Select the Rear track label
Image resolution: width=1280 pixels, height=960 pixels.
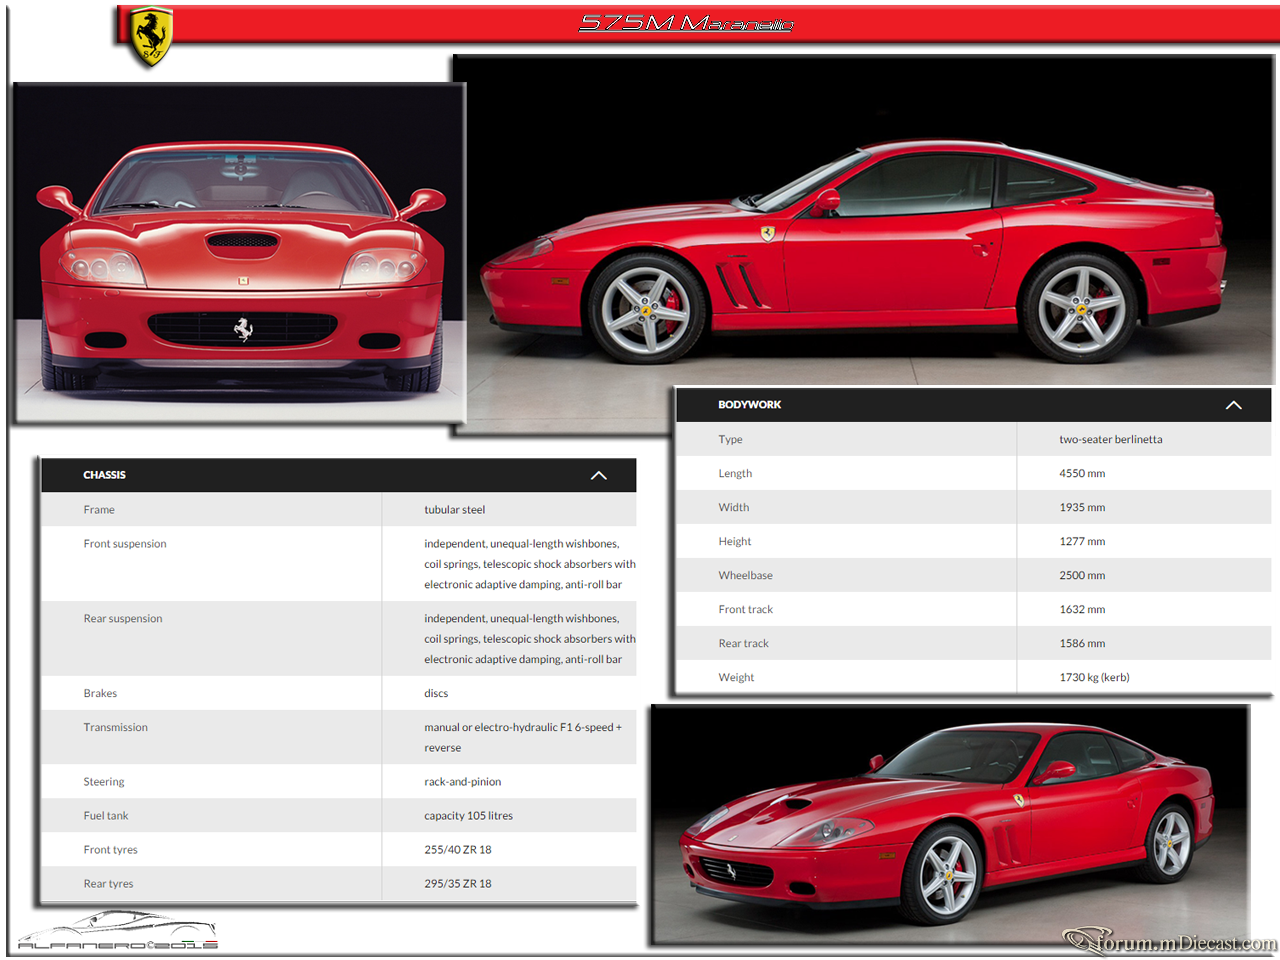point(744,644)
